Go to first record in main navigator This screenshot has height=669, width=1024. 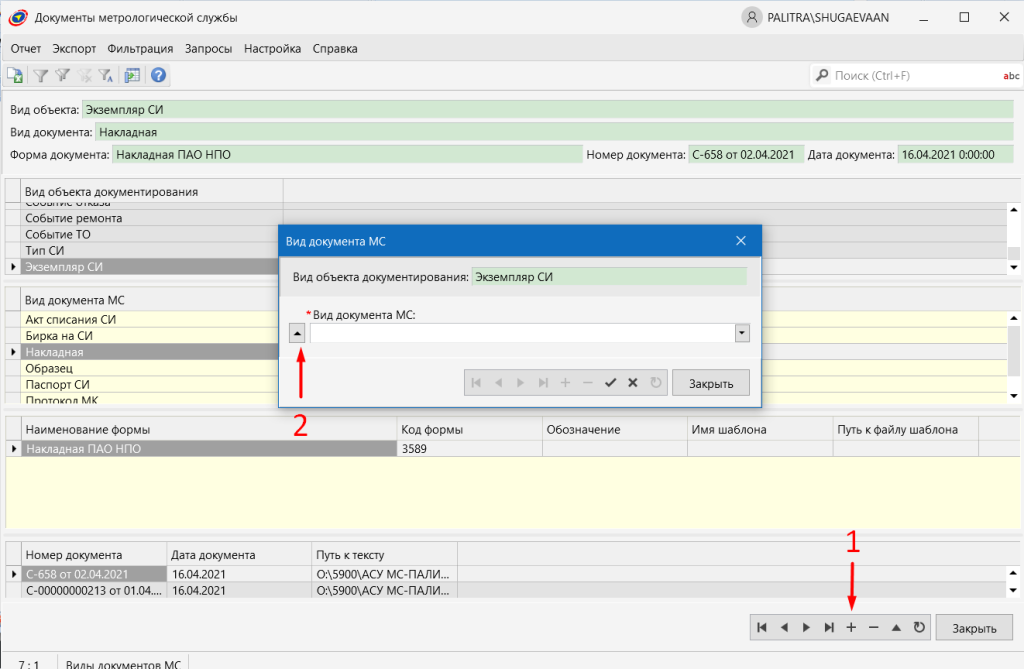(x=761, y=627)
